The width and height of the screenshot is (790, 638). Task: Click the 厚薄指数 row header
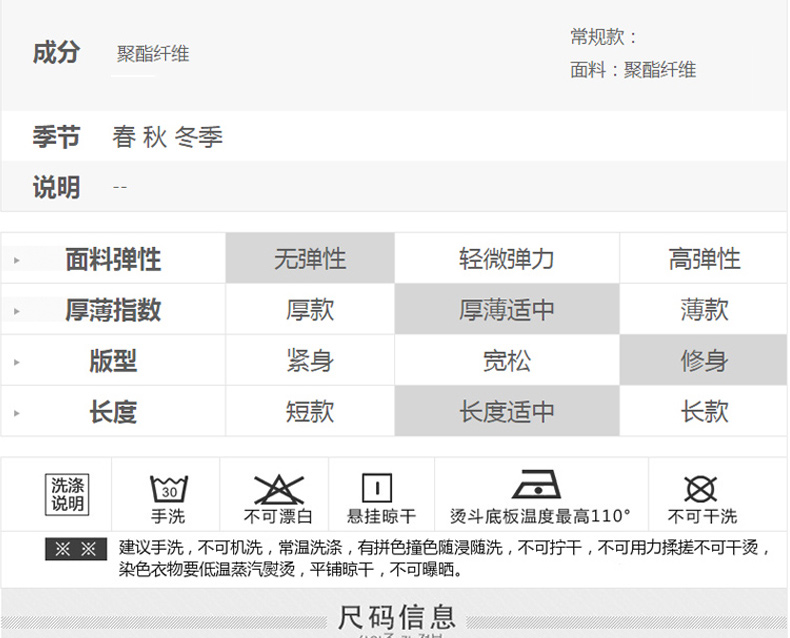pyautogui.click(x=113, y=310)
